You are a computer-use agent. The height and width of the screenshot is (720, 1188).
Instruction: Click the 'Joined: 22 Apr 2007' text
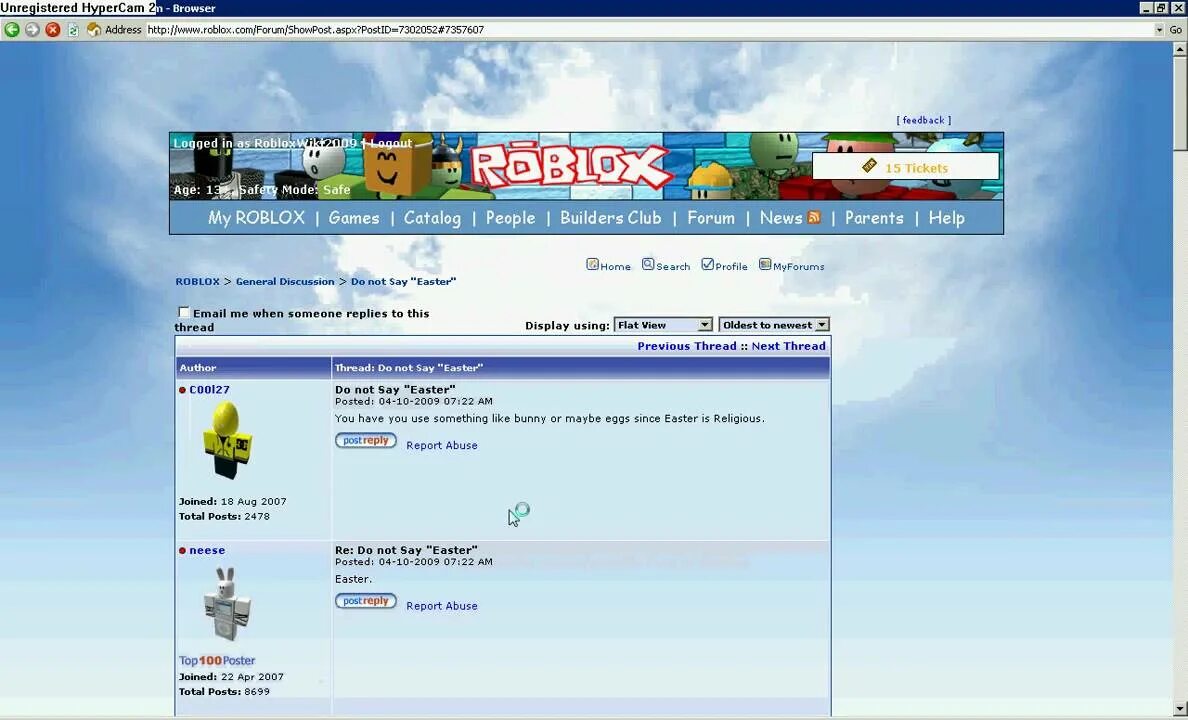(x=231, y=678)
